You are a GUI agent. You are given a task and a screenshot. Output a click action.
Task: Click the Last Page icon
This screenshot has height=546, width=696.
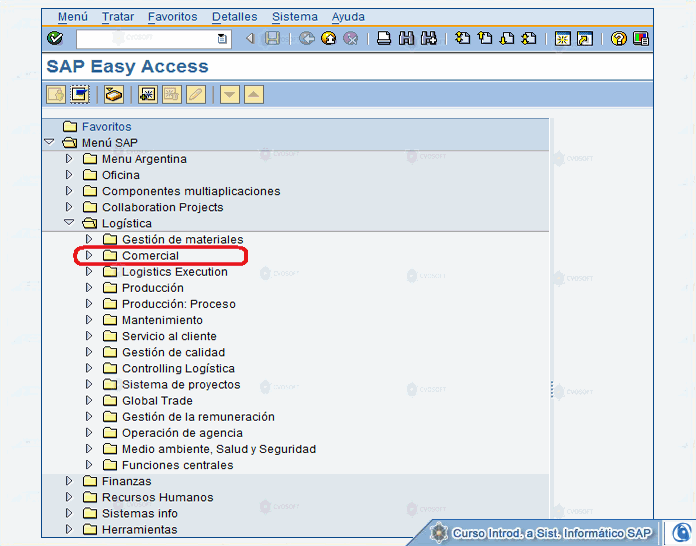[x=529, y=38]
